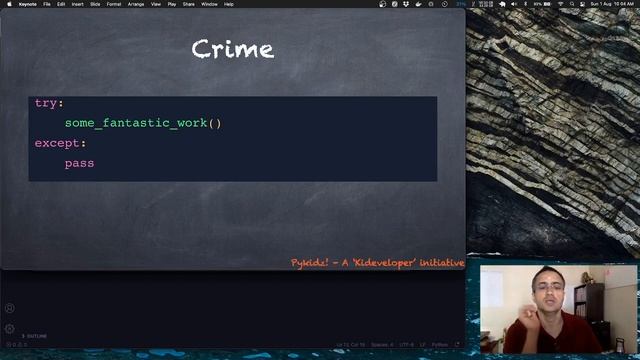Image resolution: width=640 pixels, height=360 pixels.
Task: Open Spotlight search magnifier icon
Action: tap(572, 4)
